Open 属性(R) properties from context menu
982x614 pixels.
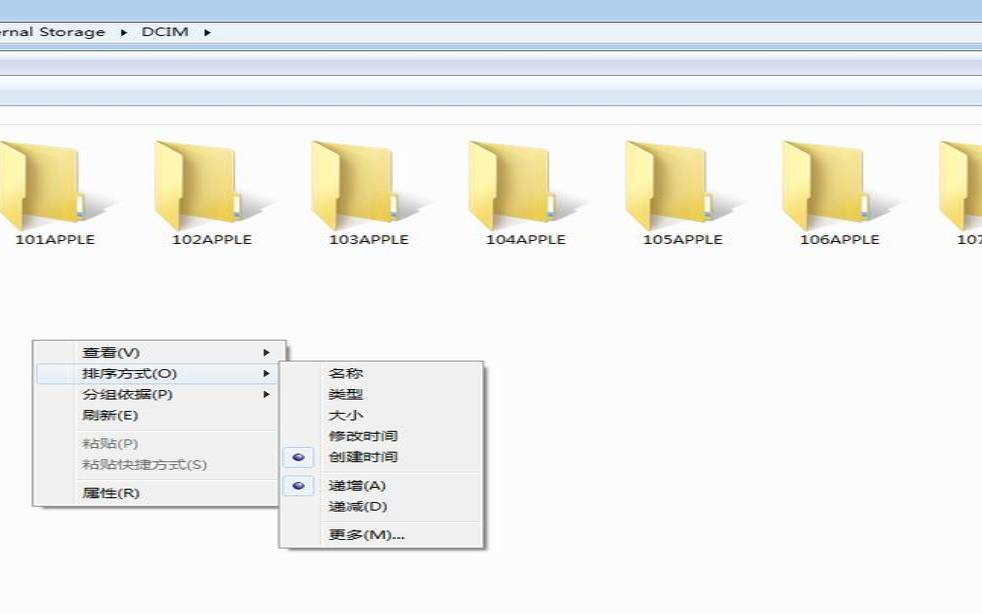pos(110,493)
